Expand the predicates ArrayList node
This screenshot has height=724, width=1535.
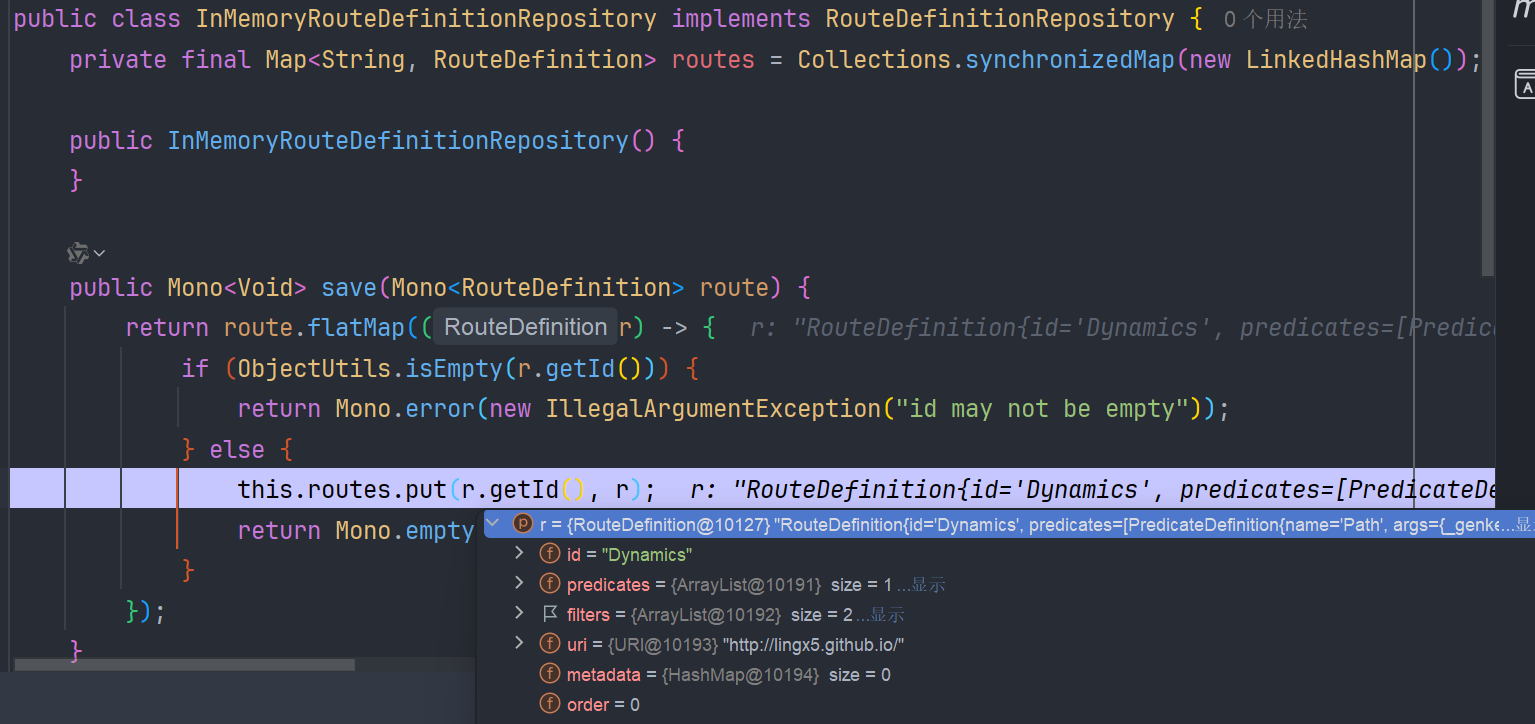click(518, 582)
